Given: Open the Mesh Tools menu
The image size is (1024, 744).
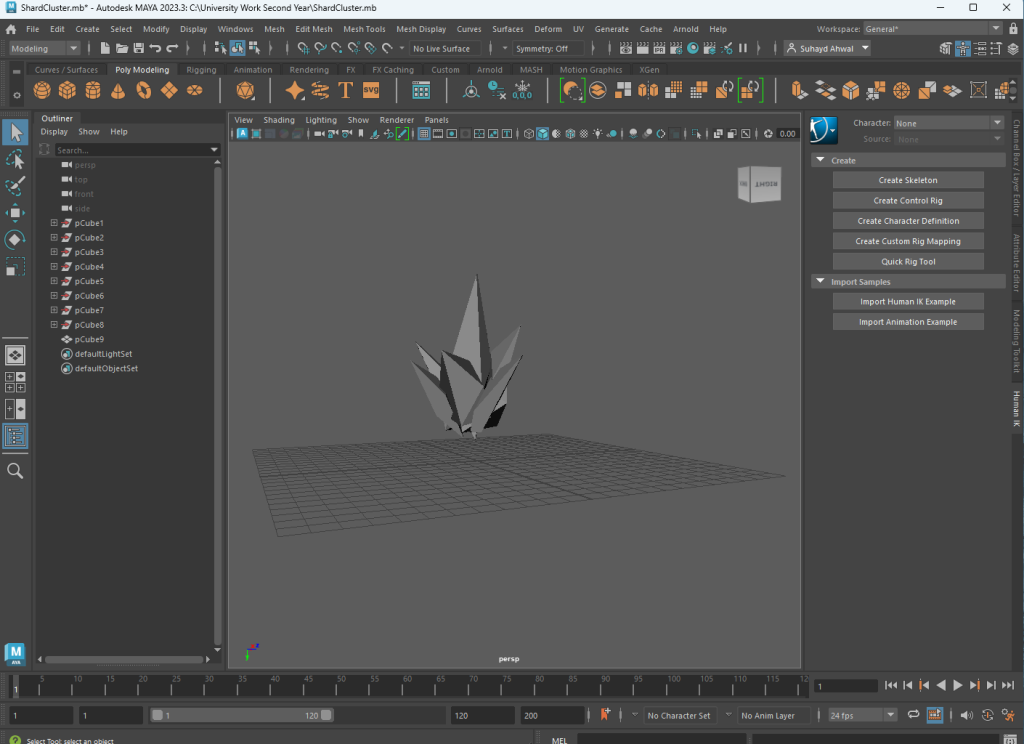Looking at the screenshot, I should pos(364,29).
